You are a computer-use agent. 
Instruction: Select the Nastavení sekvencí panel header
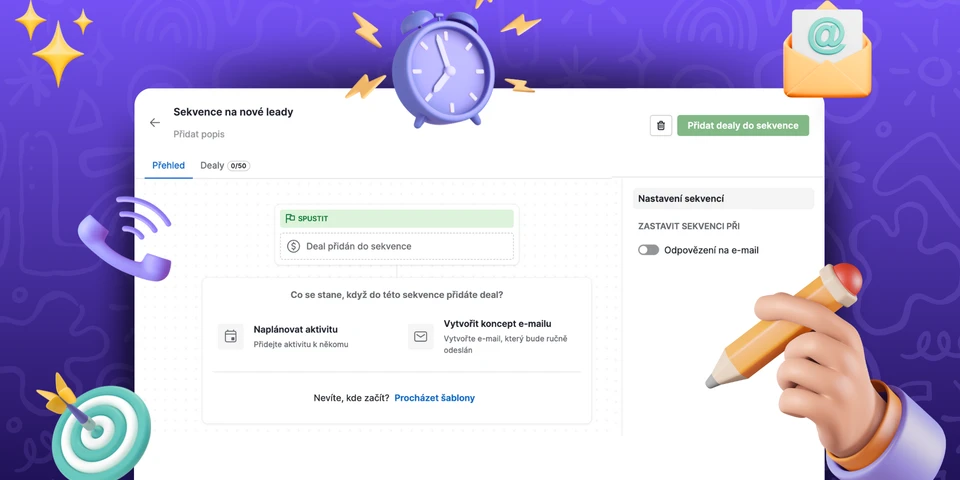click(681, 199)
